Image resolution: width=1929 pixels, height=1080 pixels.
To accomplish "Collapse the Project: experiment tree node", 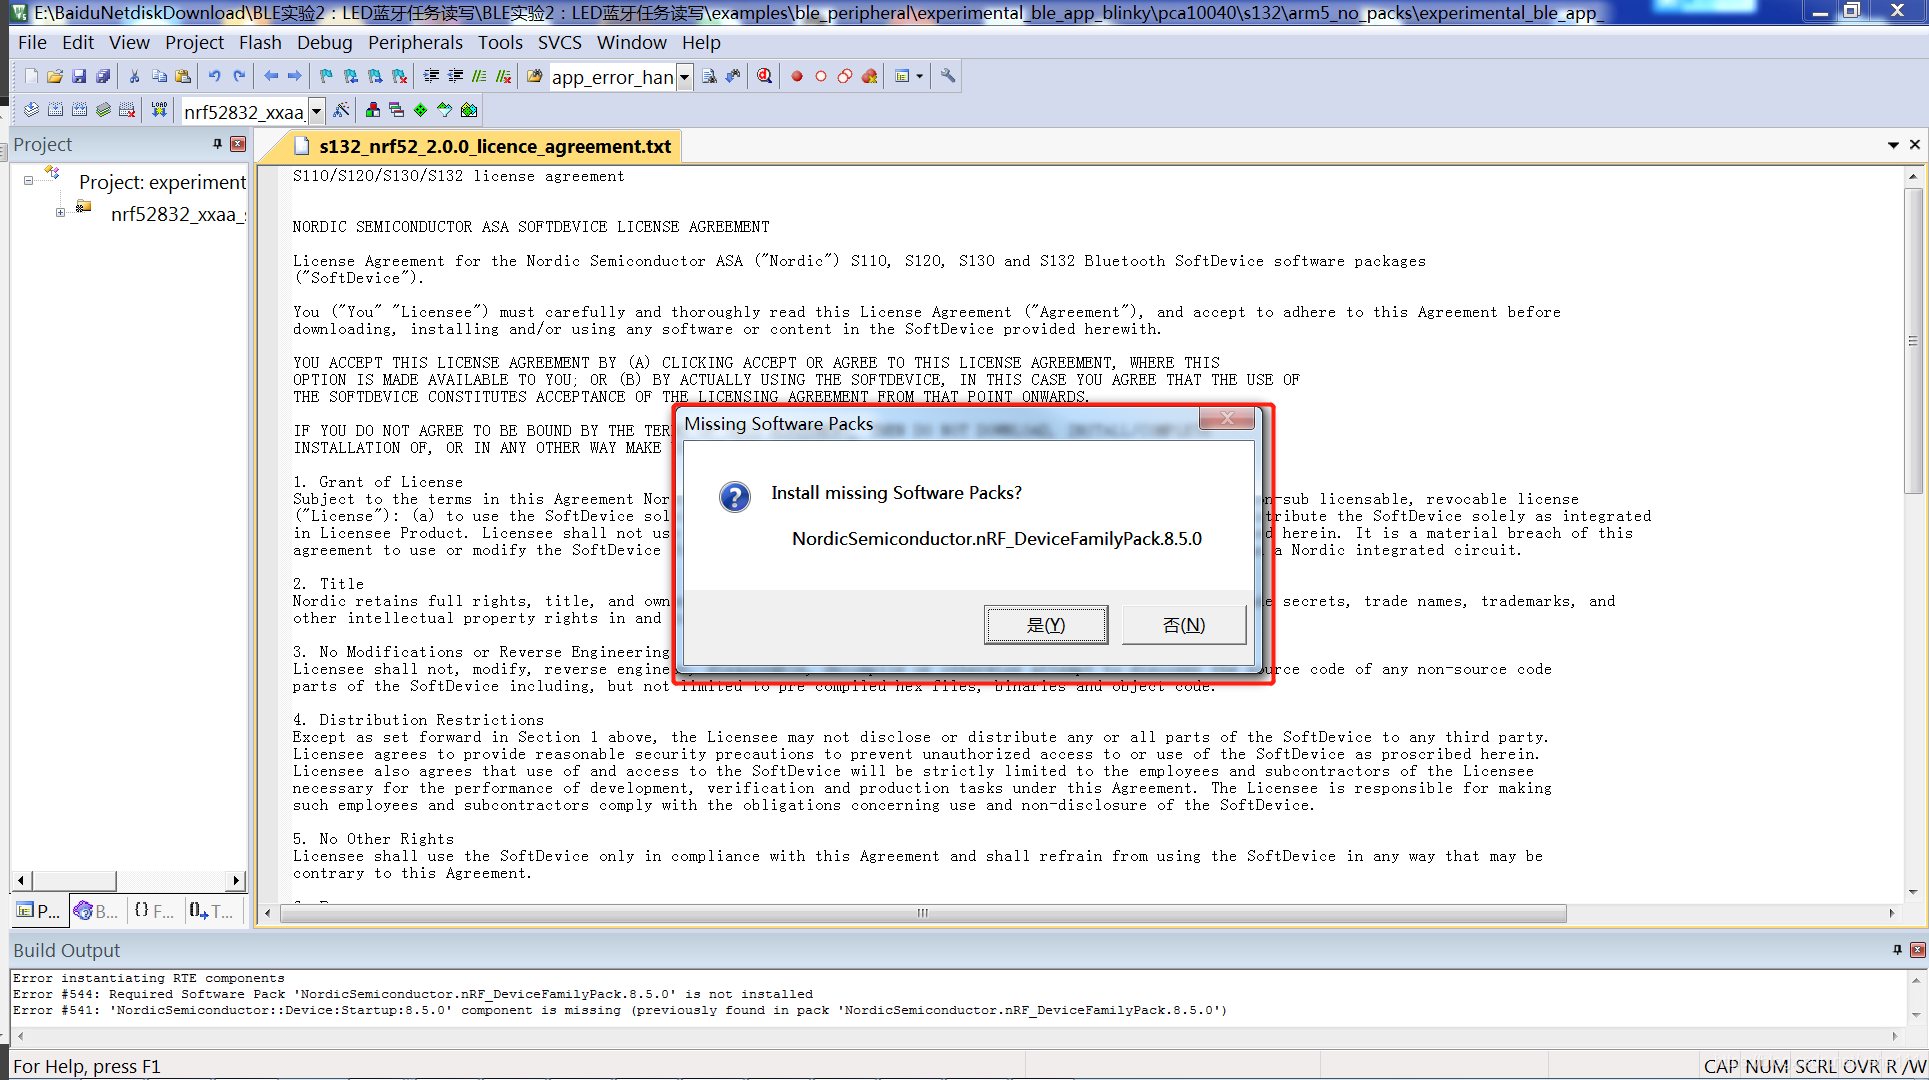I will 28,180.
